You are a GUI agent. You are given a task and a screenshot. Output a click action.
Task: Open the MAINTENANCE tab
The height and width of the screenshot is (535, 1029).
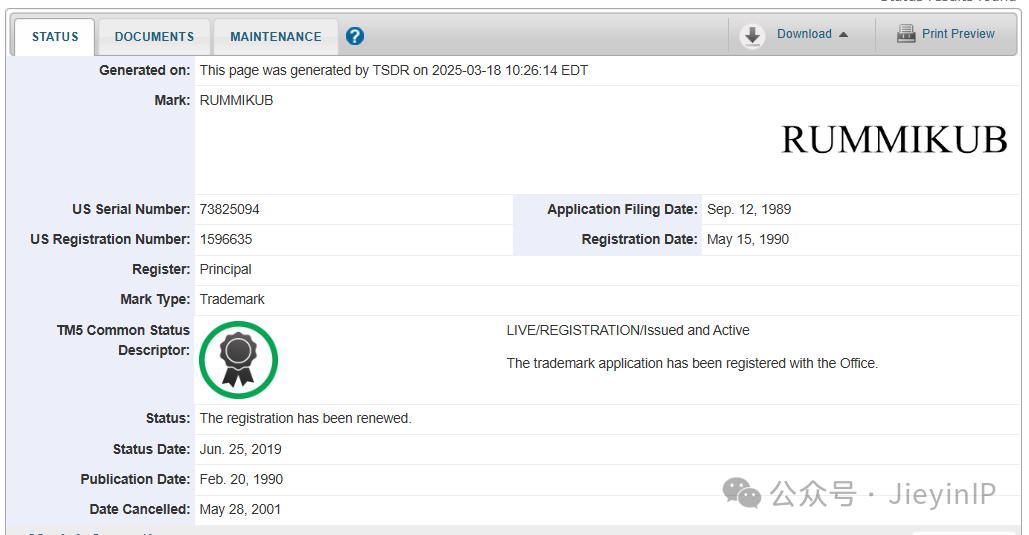pos(276,37)
